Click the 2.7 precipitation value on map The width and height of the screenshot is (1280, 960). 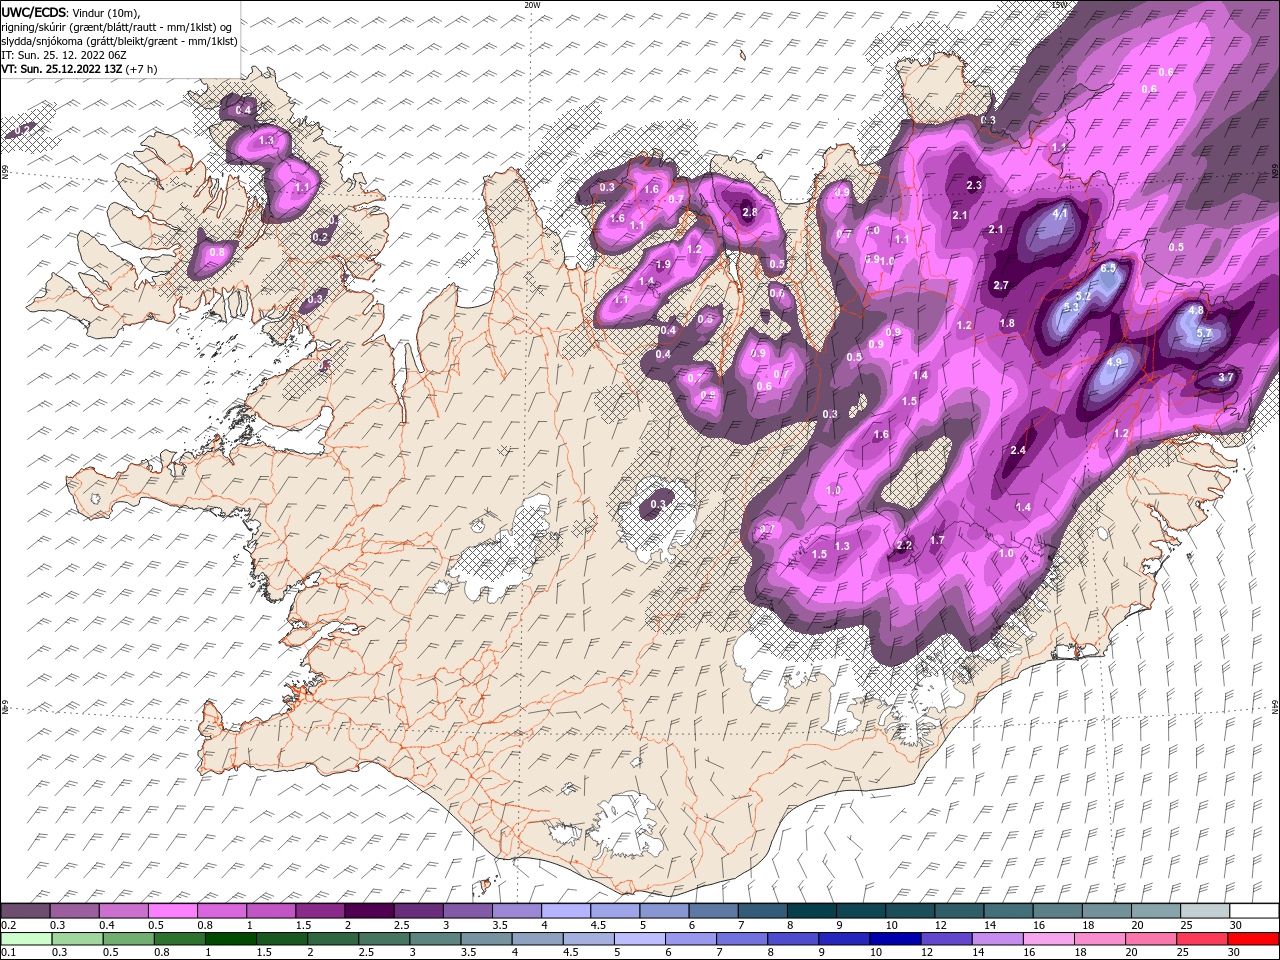pos(1001,286)
